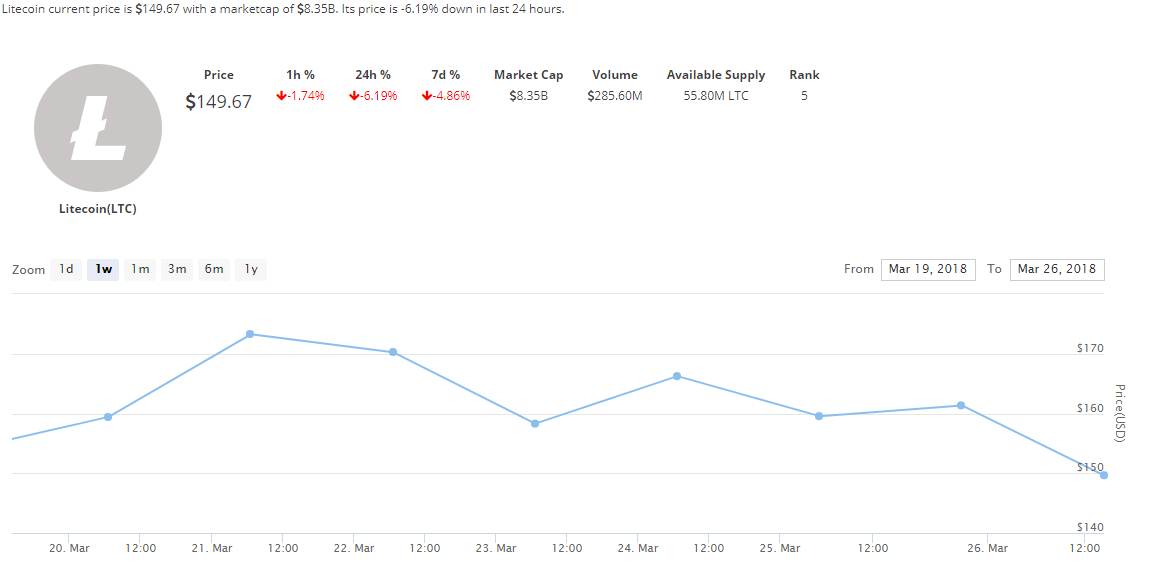Click the chart data point on 24 Mar
The width and height of the screenshot is (1154, 566).
(x=677, y=376)
